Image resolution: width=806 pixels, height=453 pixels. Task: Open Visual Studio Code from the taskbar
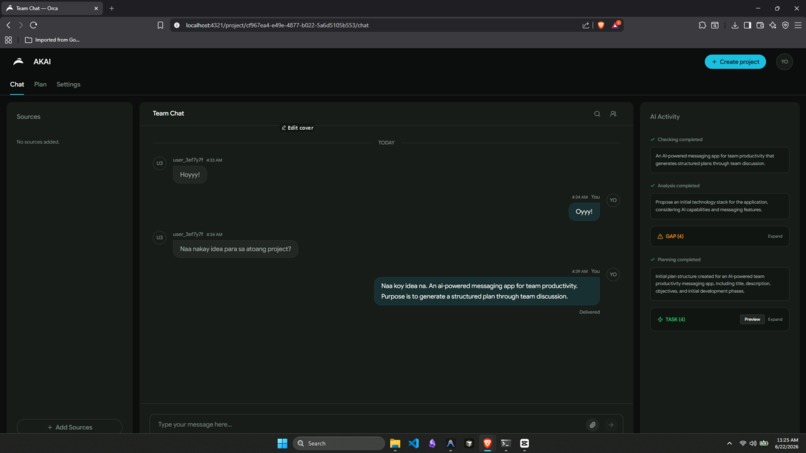(413, 443)
